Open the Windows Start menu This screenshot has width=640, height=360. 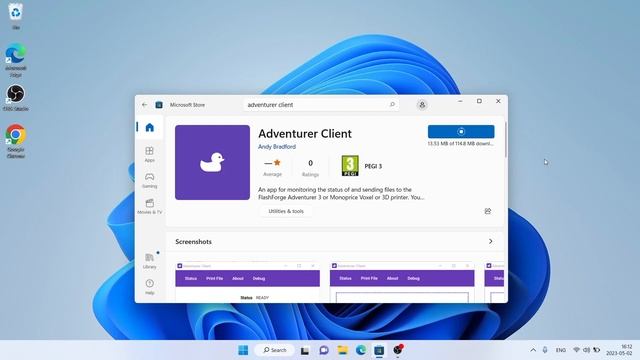pyautogui.click(x=243, y=350)
